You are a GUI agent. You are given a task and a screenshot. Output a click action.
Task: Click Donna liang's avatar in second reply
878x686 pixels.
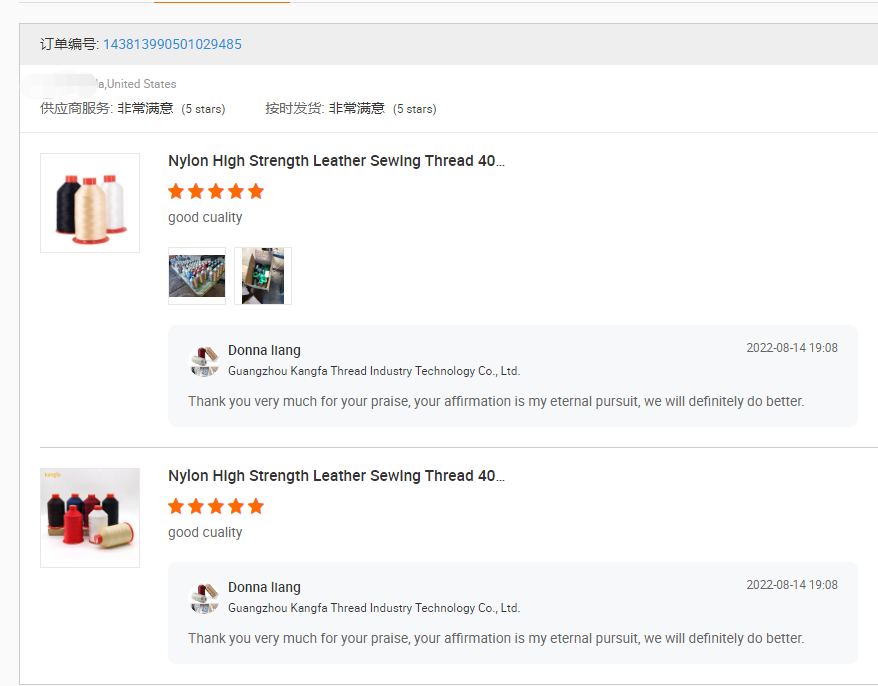pos(204,598)
